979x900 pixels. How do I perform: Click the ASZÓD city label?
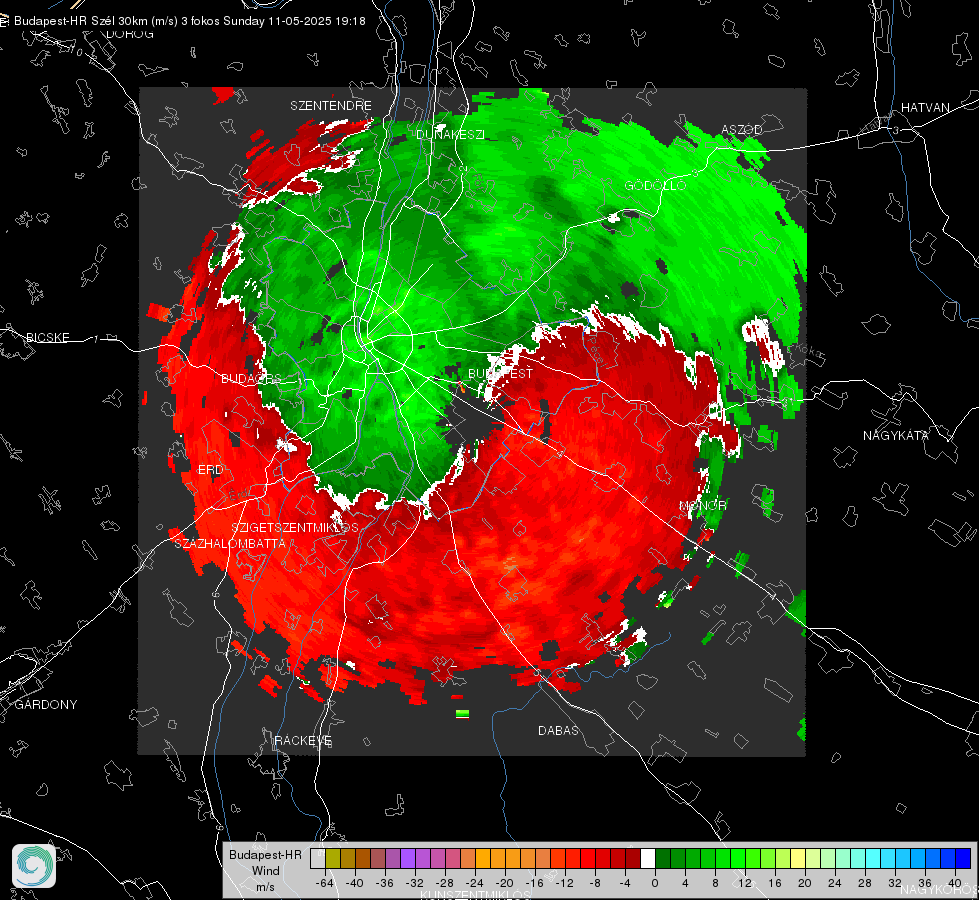[x=742, y=129]
